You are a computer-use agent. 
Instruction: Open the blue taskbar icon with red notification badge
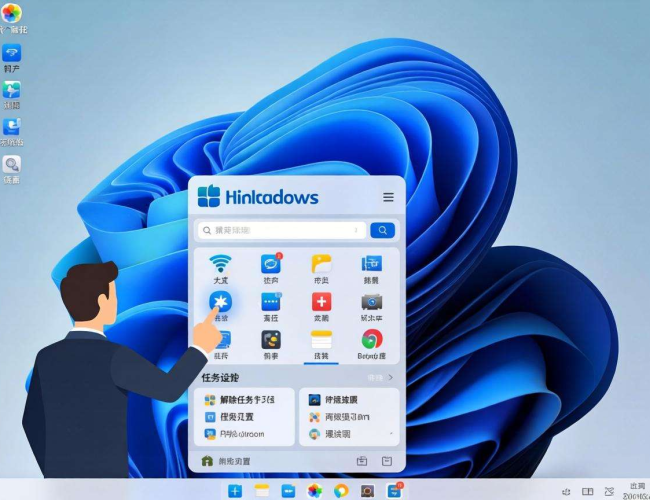tap(395, 490)
